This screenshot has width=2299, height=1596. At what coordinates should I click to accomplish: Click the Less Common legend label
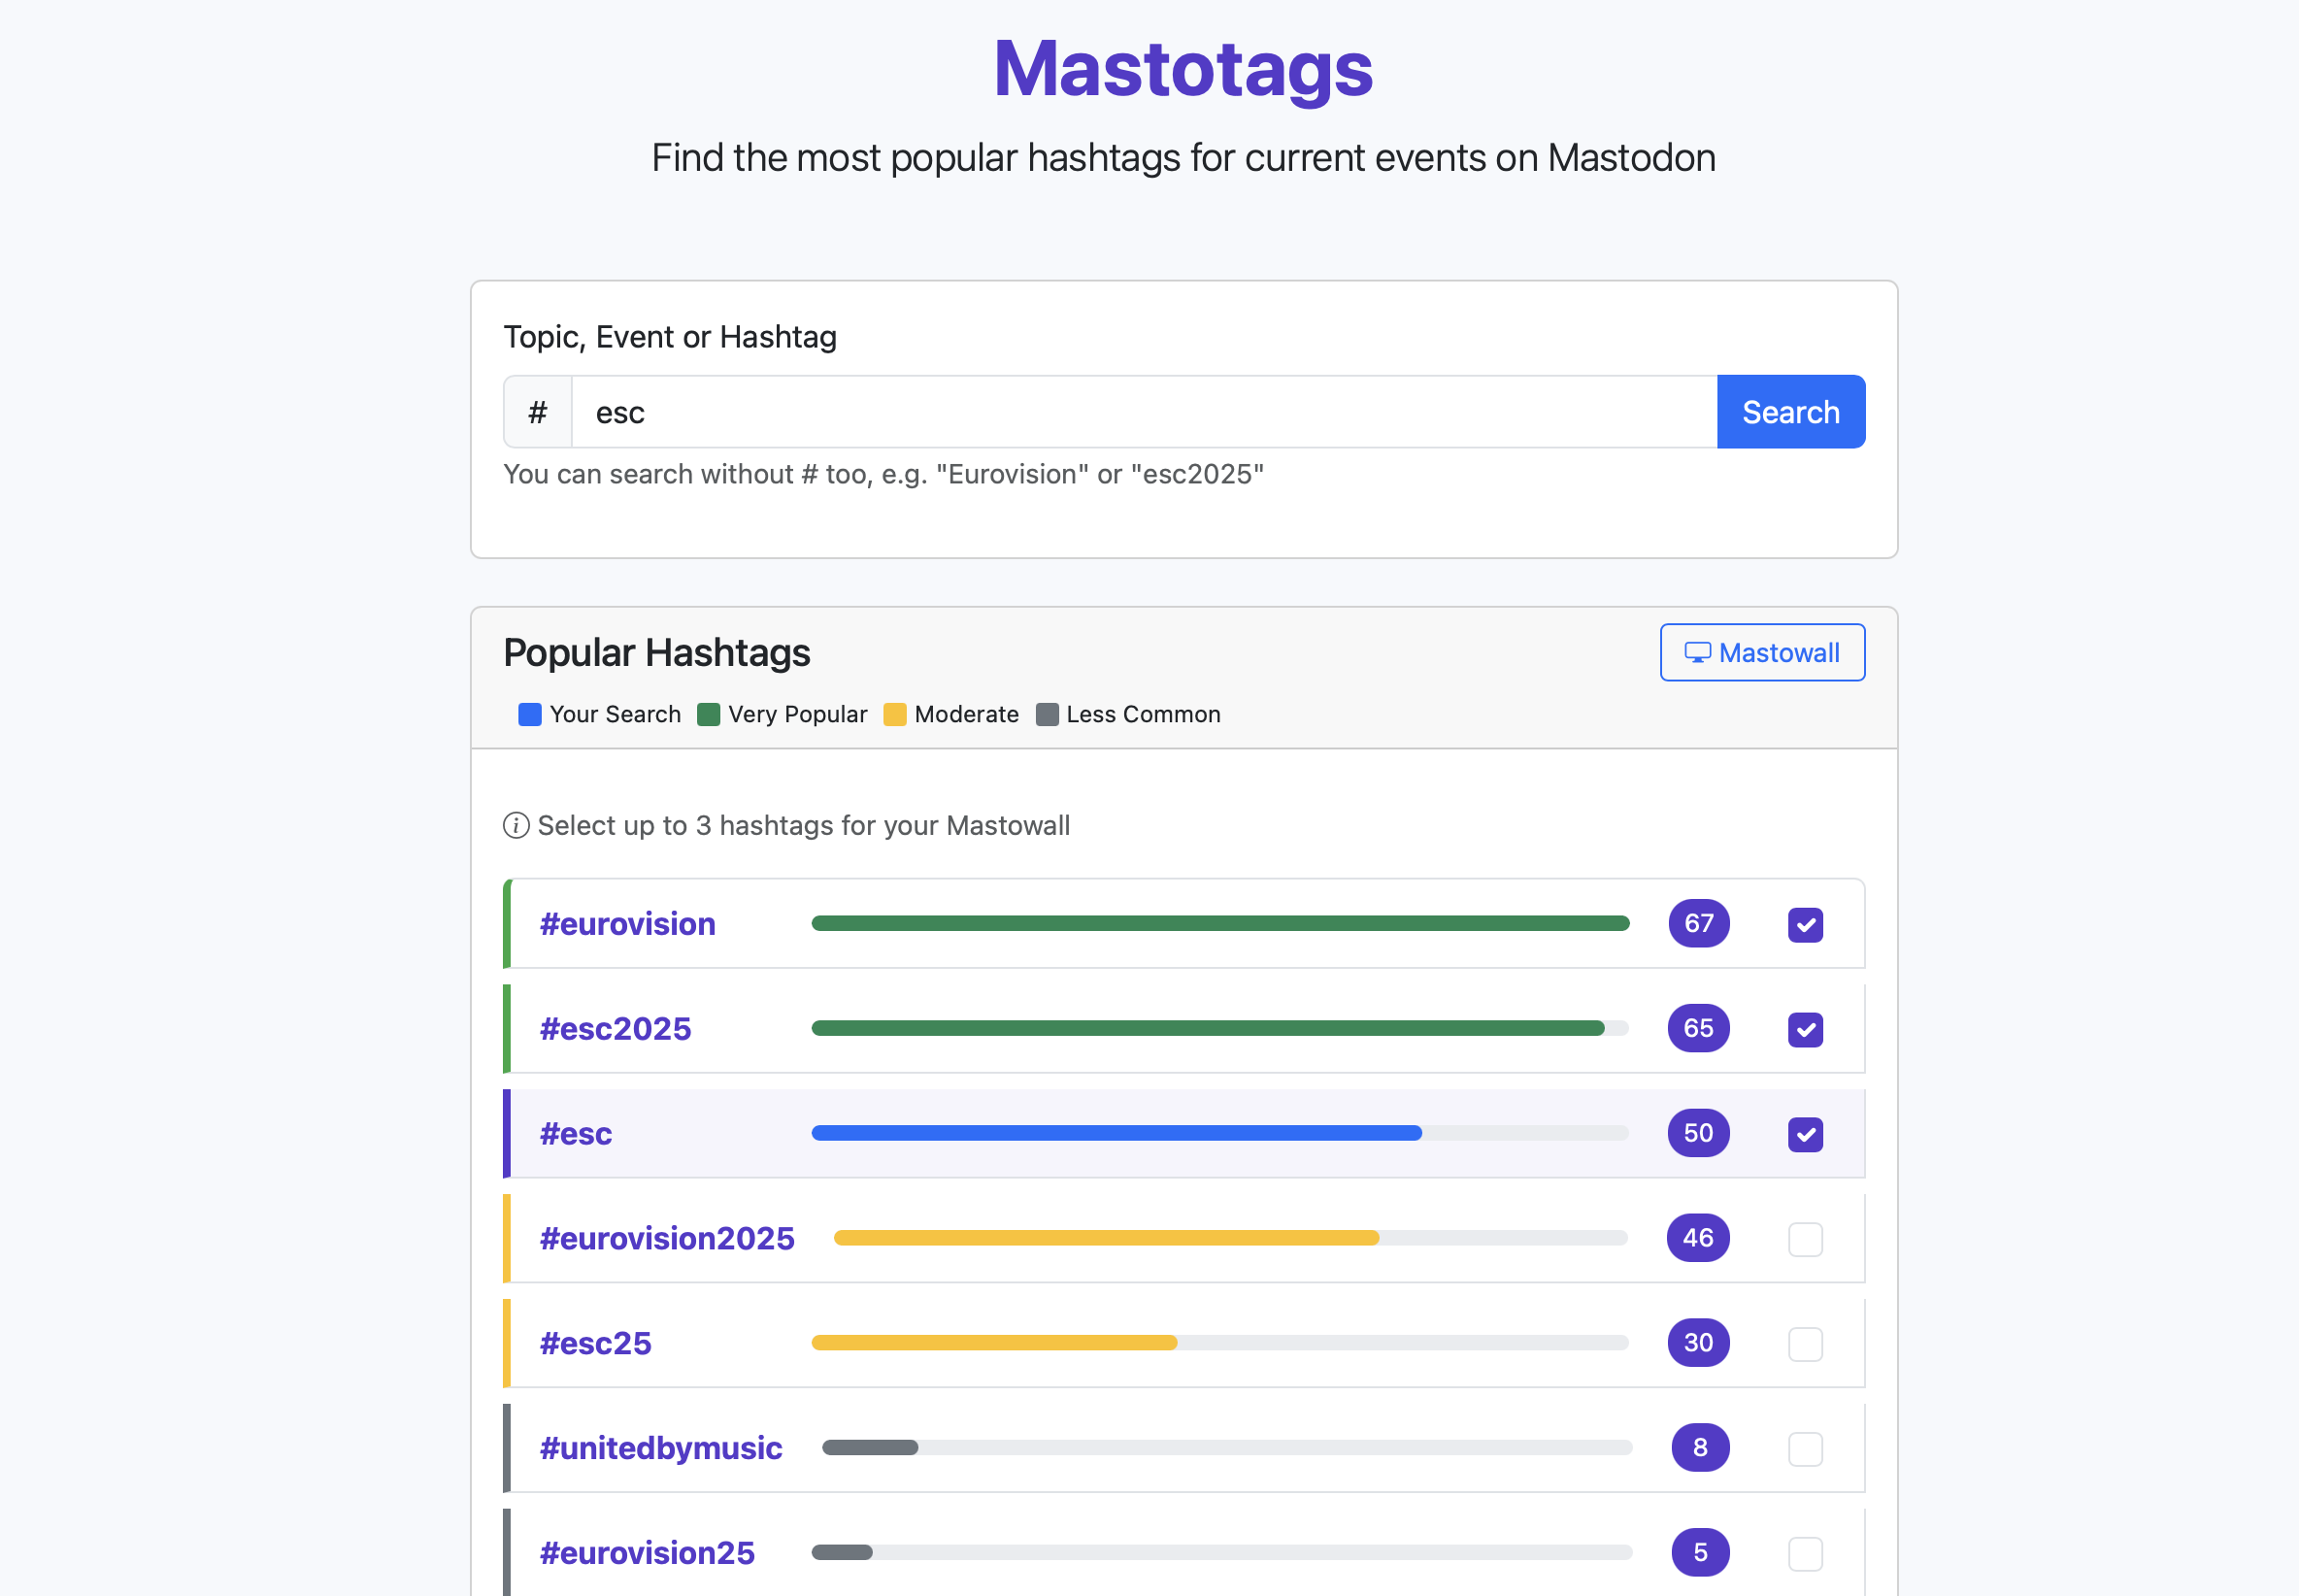(1143, 714)
